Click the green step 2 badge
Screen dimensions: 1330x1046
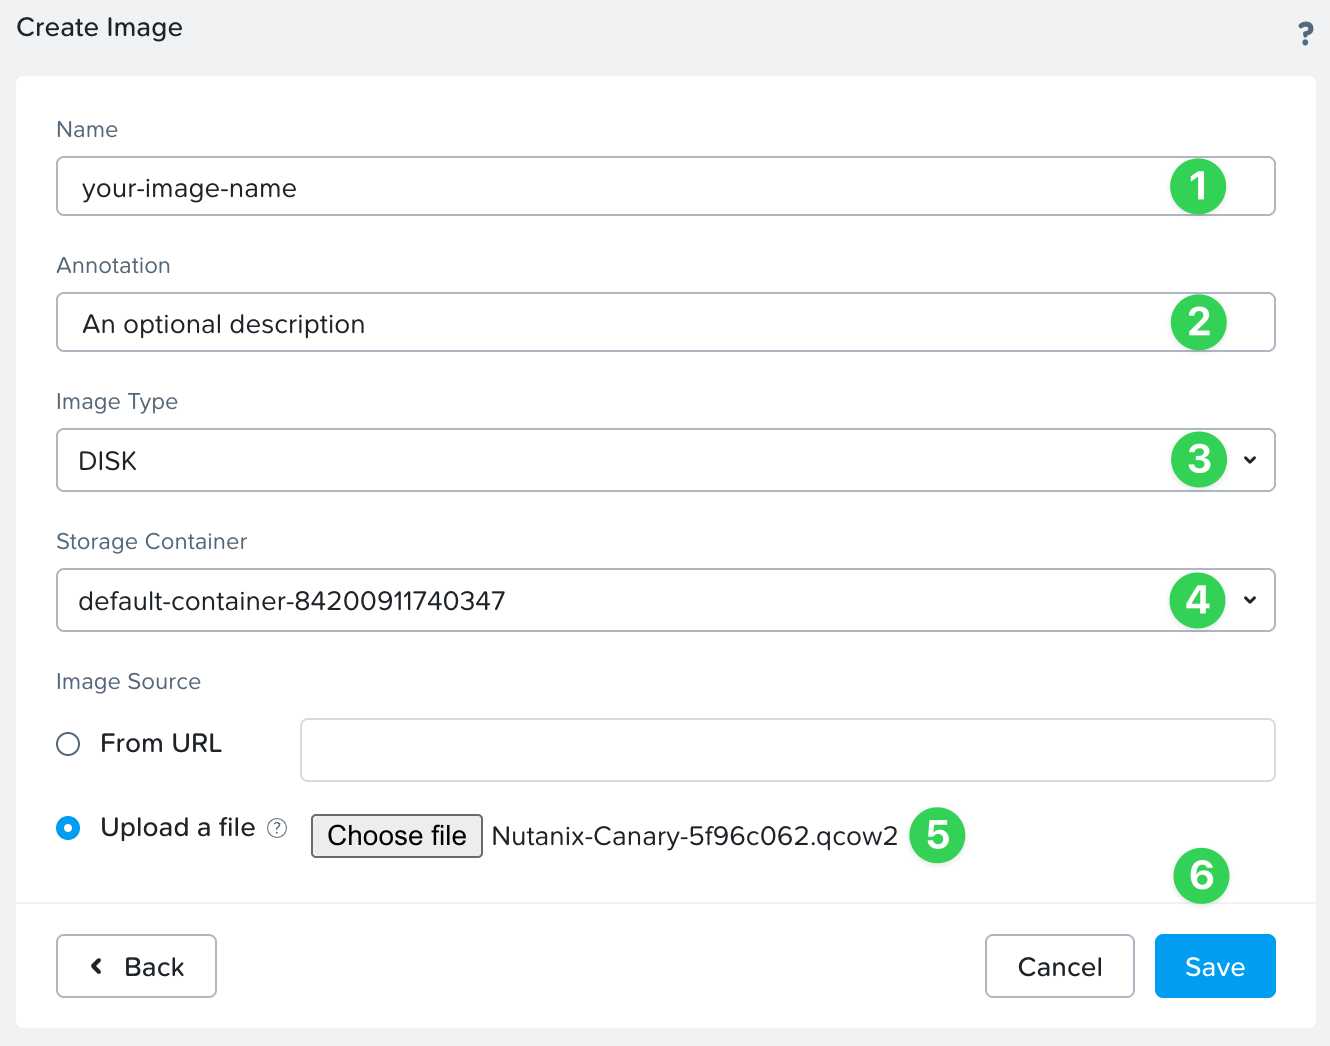click(1198, 322)
